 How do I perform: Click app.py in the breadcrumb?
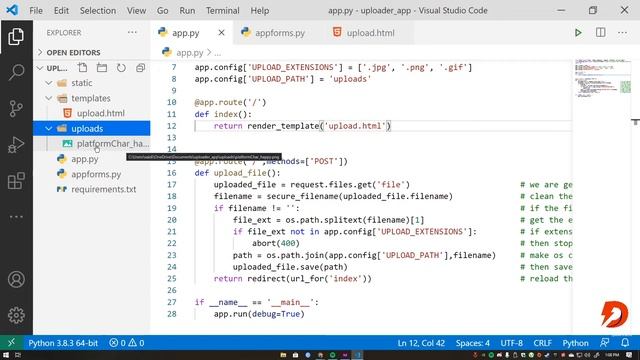point(189,53)
